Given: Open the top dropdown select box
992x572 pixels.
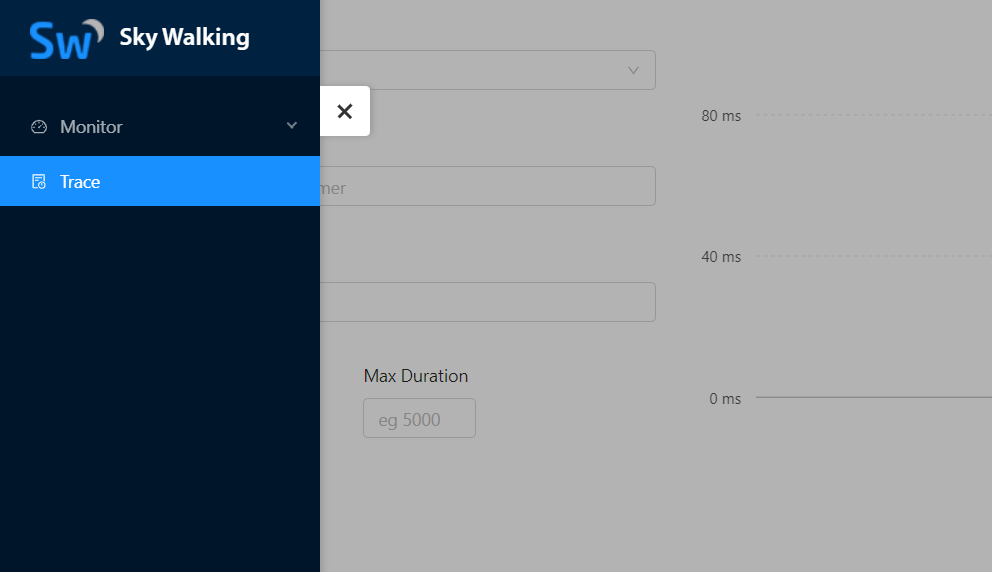Looking at the screenshot, I should [488, 70].
